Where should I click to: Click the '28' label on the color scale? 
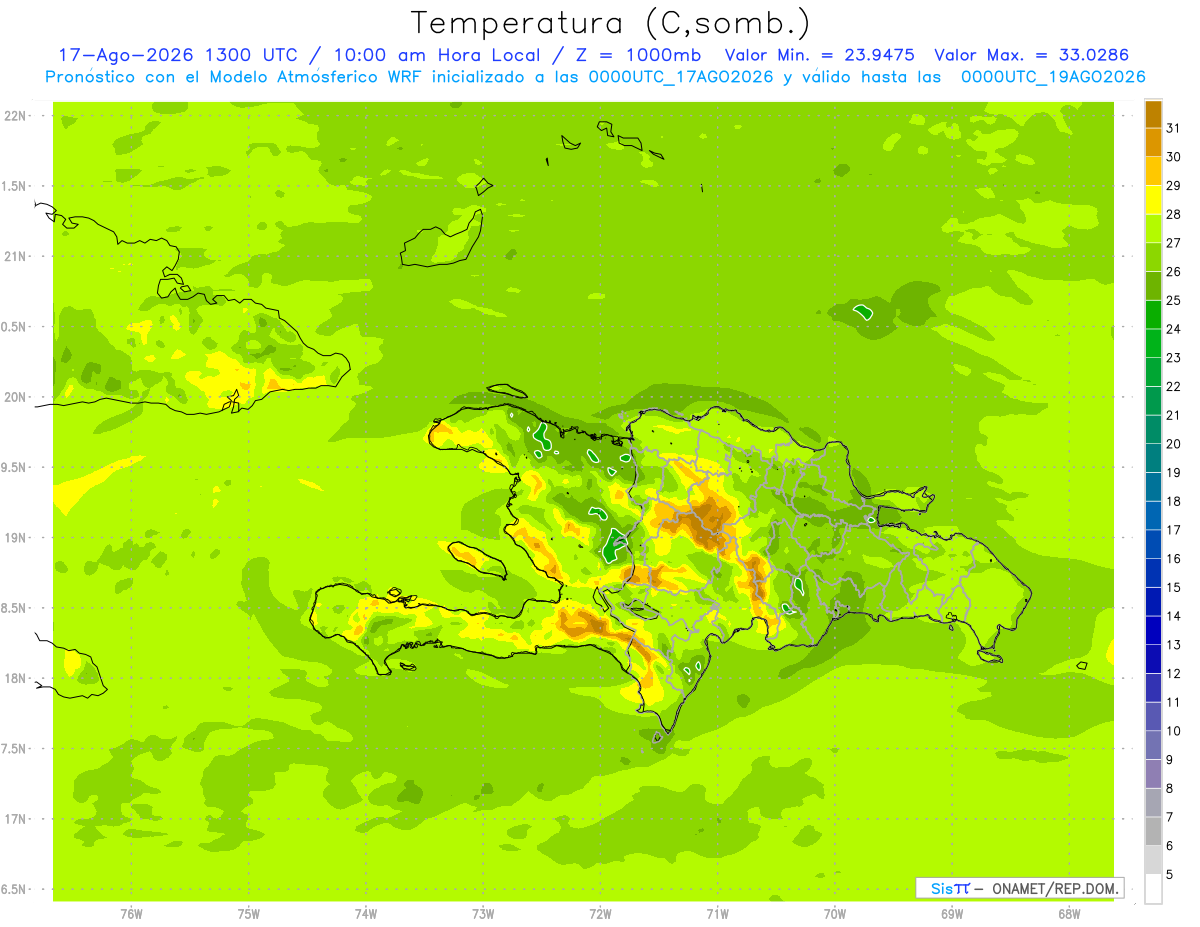(x=1174, y=214)
